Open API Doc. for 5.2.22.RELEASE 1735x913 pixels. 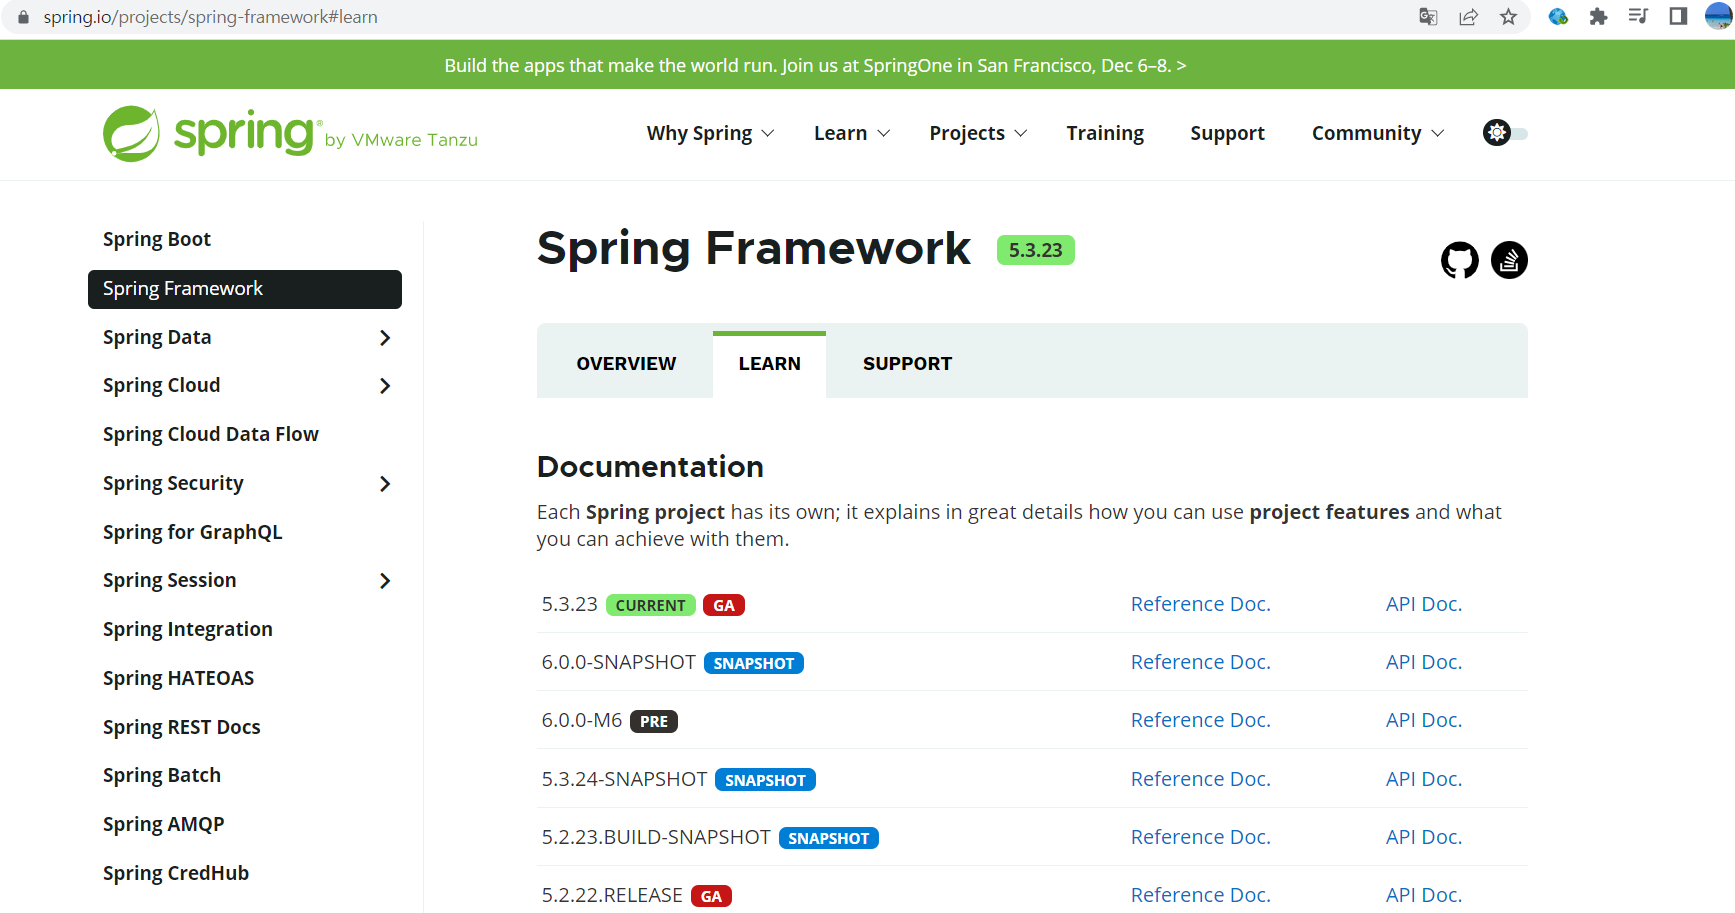(1424, 895)
